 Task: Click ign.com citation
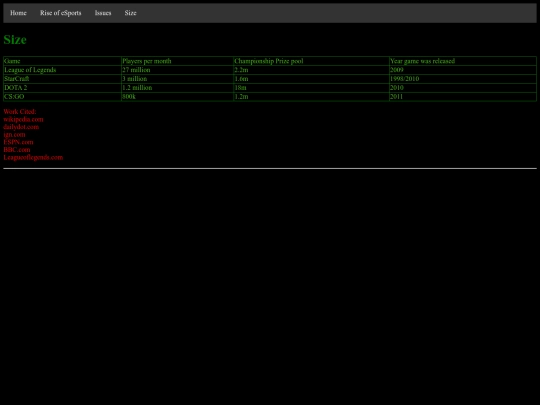[14, 135]
